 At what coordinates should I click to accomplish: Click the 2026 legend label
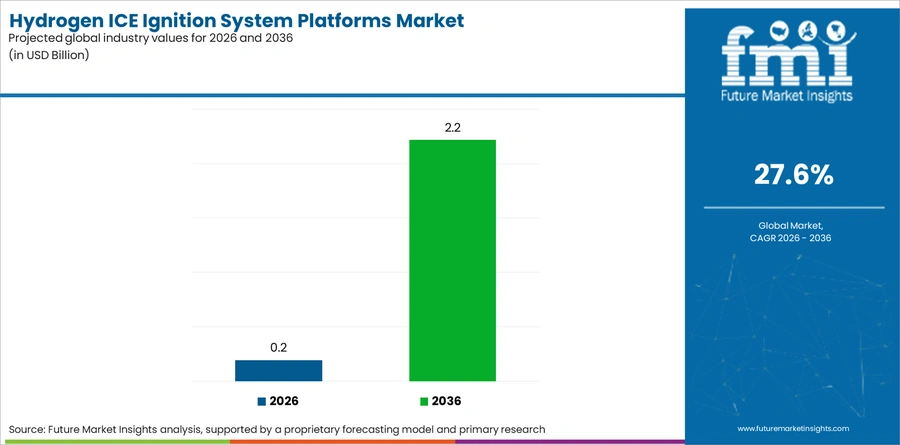(284, 402)
